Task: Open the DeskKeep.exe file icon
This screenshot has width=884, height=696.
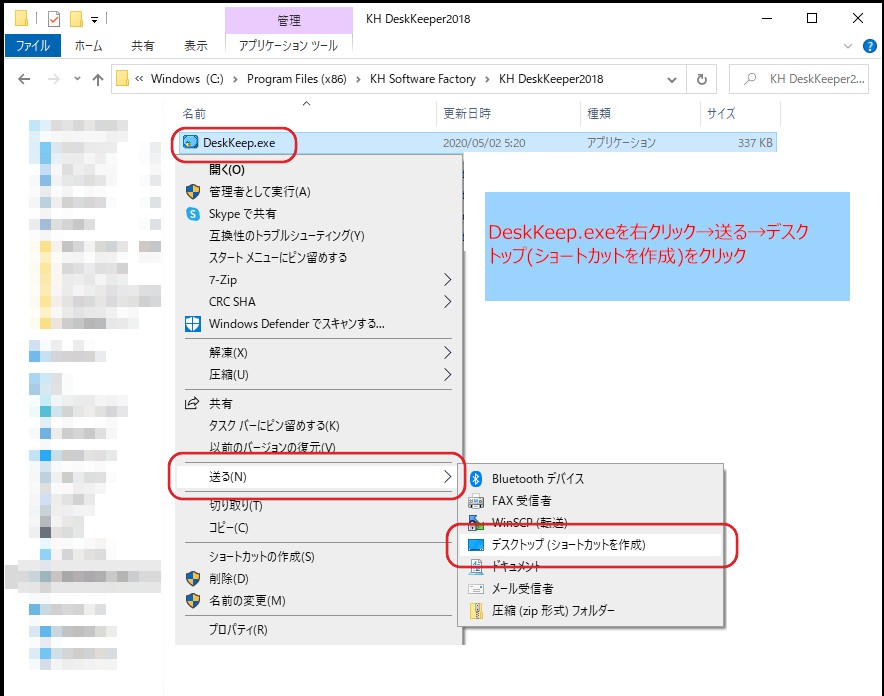Action: [x=191, y=143]
